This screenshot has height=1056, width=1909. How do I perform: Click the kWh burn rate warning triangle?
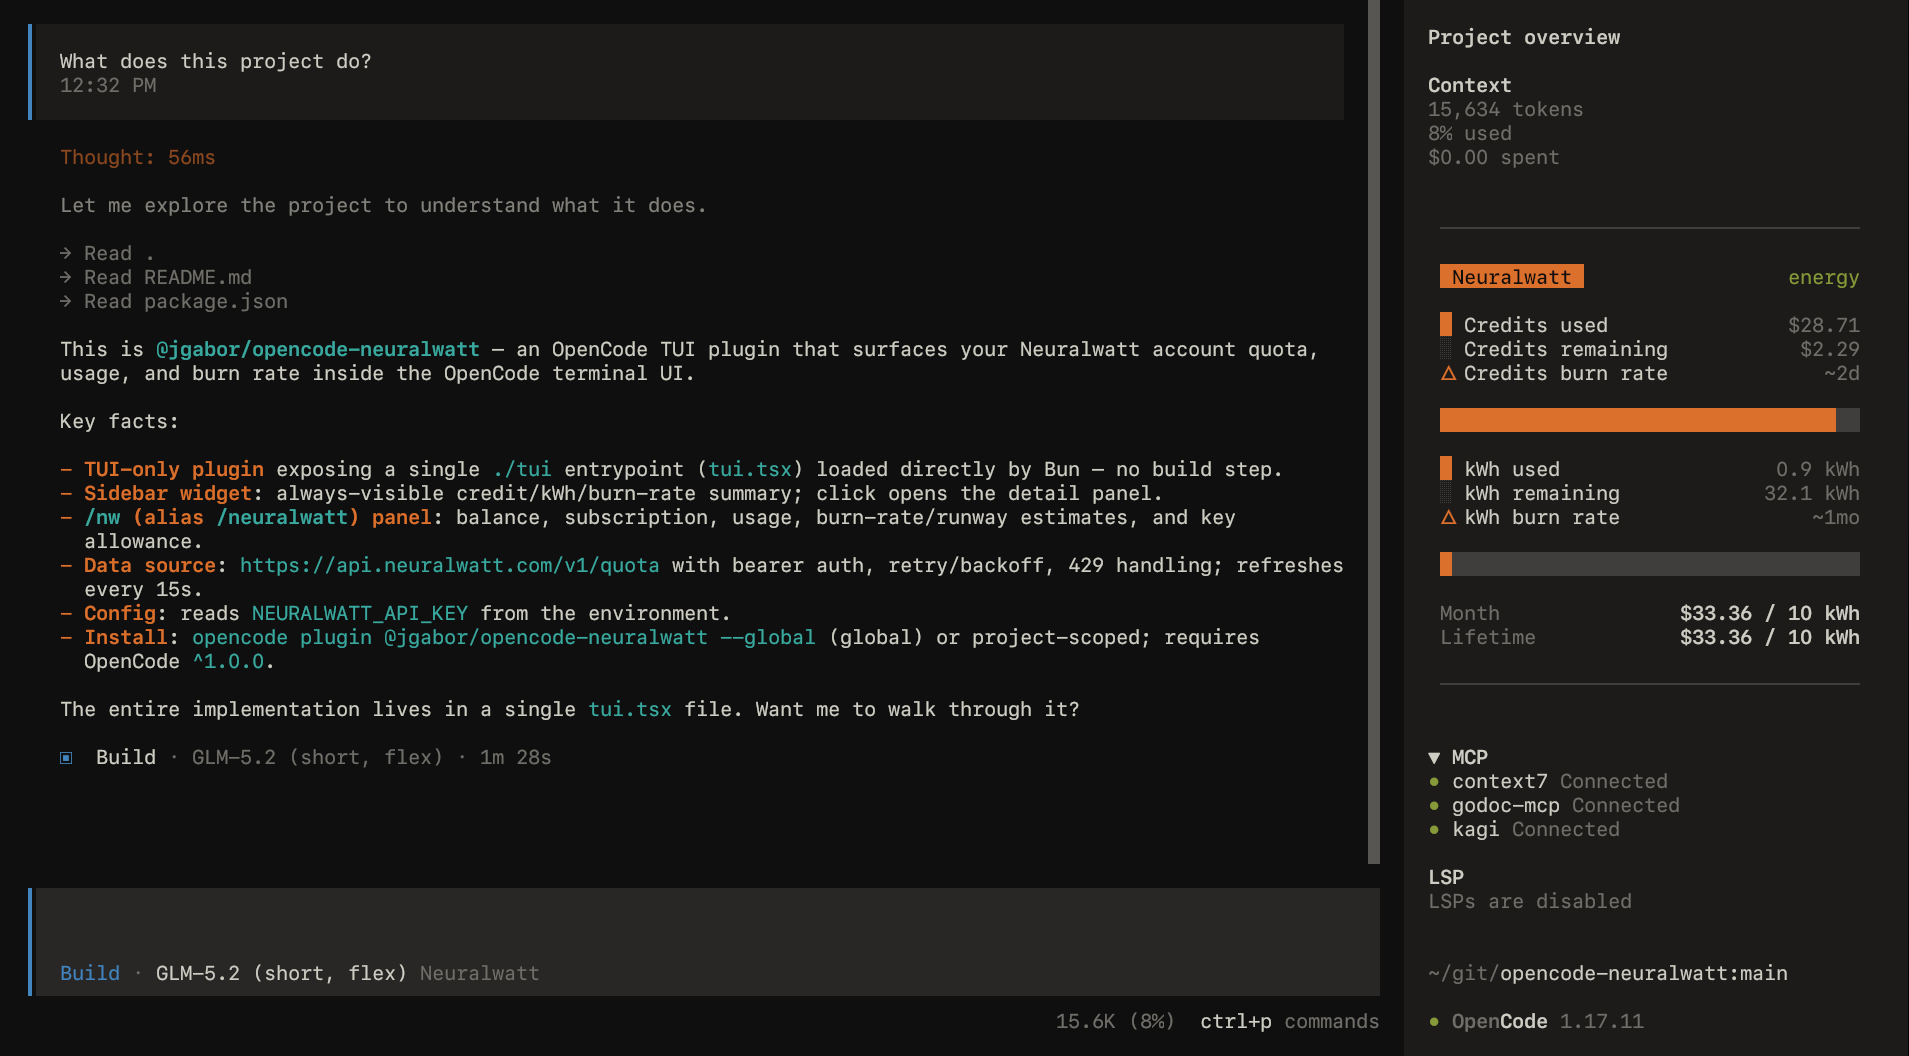coord(1447,518)
